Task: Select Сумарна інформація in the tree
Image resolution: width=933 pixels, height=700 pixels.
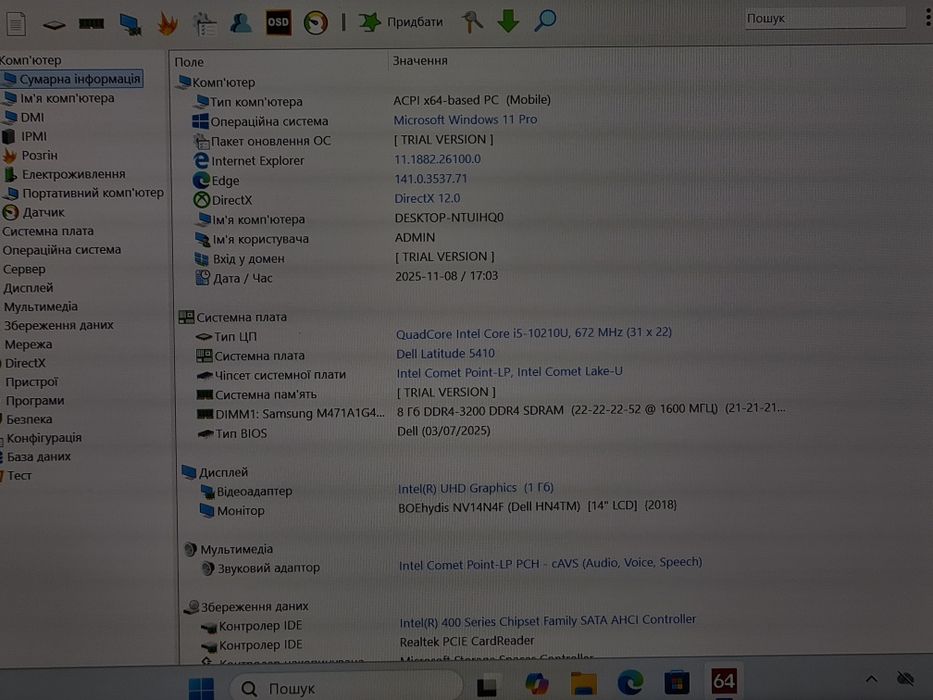Action: [x=73, y=79]
